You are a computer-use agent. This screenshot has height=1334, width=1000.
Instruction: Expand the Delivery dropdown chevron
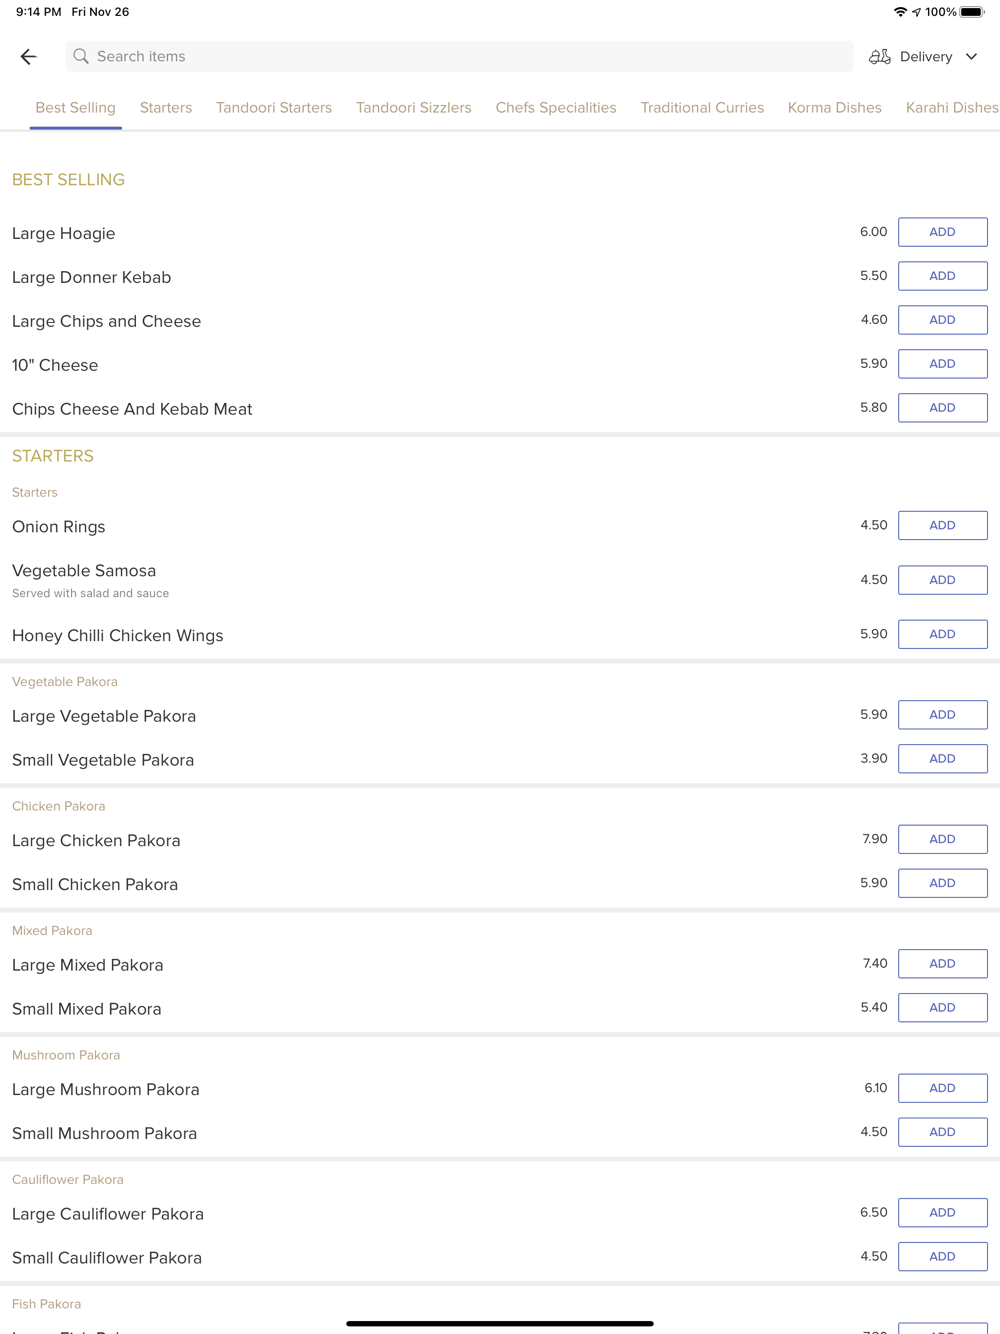coord(971,57)
